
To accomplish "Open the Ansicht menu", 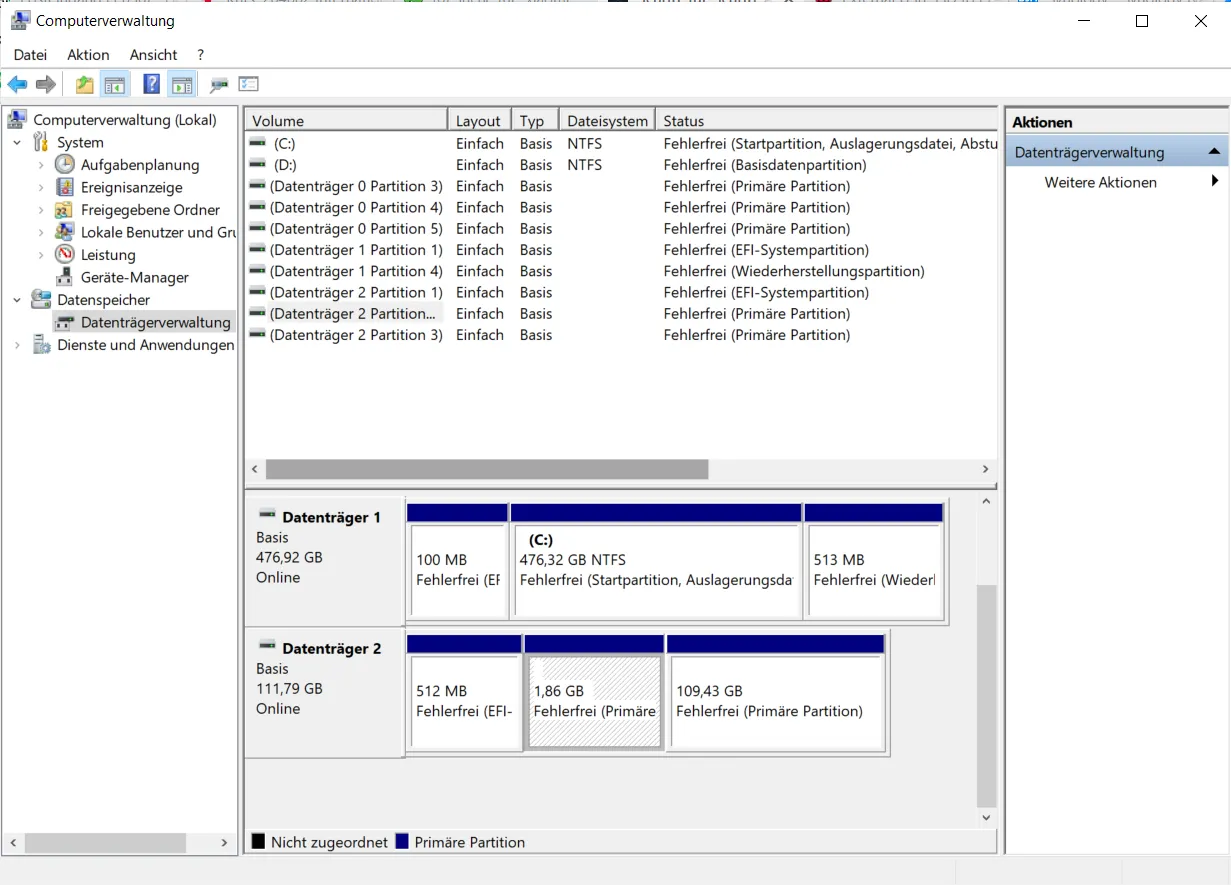I will click(153, 55).
